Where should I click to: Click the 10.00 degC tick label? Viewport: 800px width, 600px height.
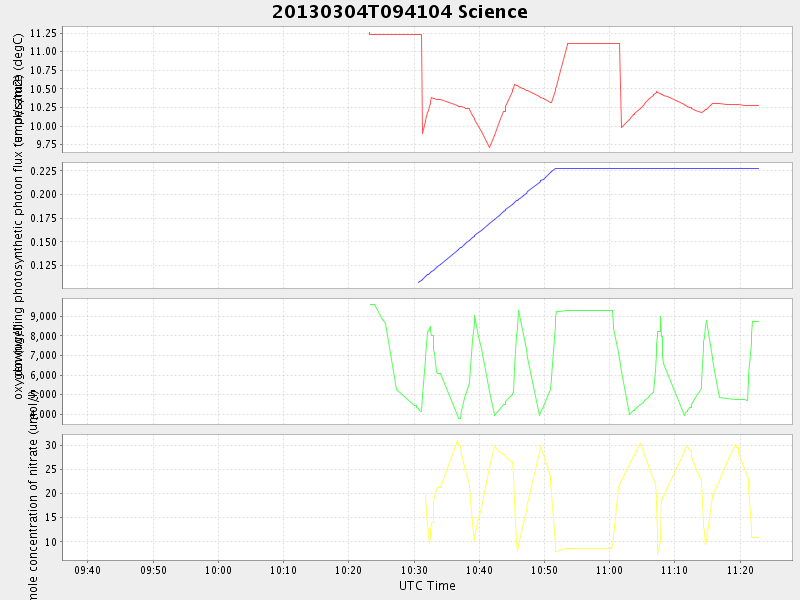(x=43, y=127)
